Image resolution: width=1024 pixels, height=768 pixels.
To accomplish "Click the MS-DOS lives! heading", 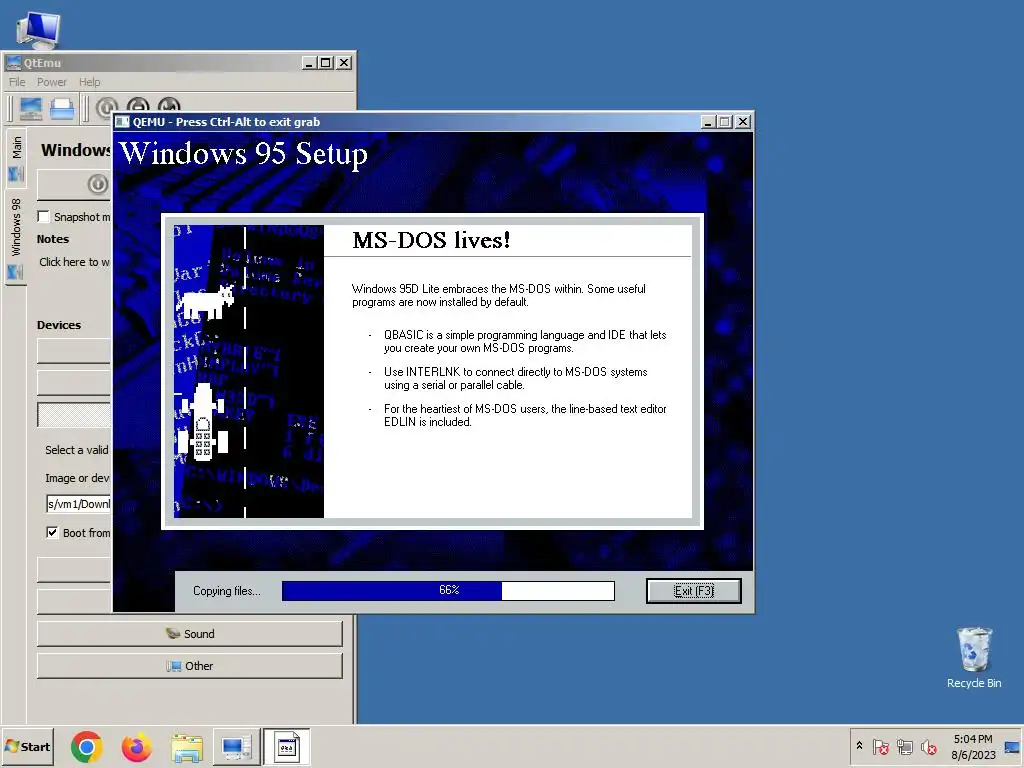I will 431,240.
